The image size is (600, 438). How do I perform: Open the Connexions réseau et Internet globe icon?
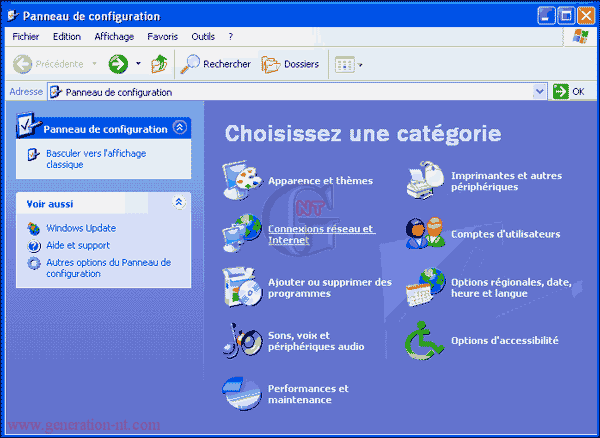[x=242, y=233]
